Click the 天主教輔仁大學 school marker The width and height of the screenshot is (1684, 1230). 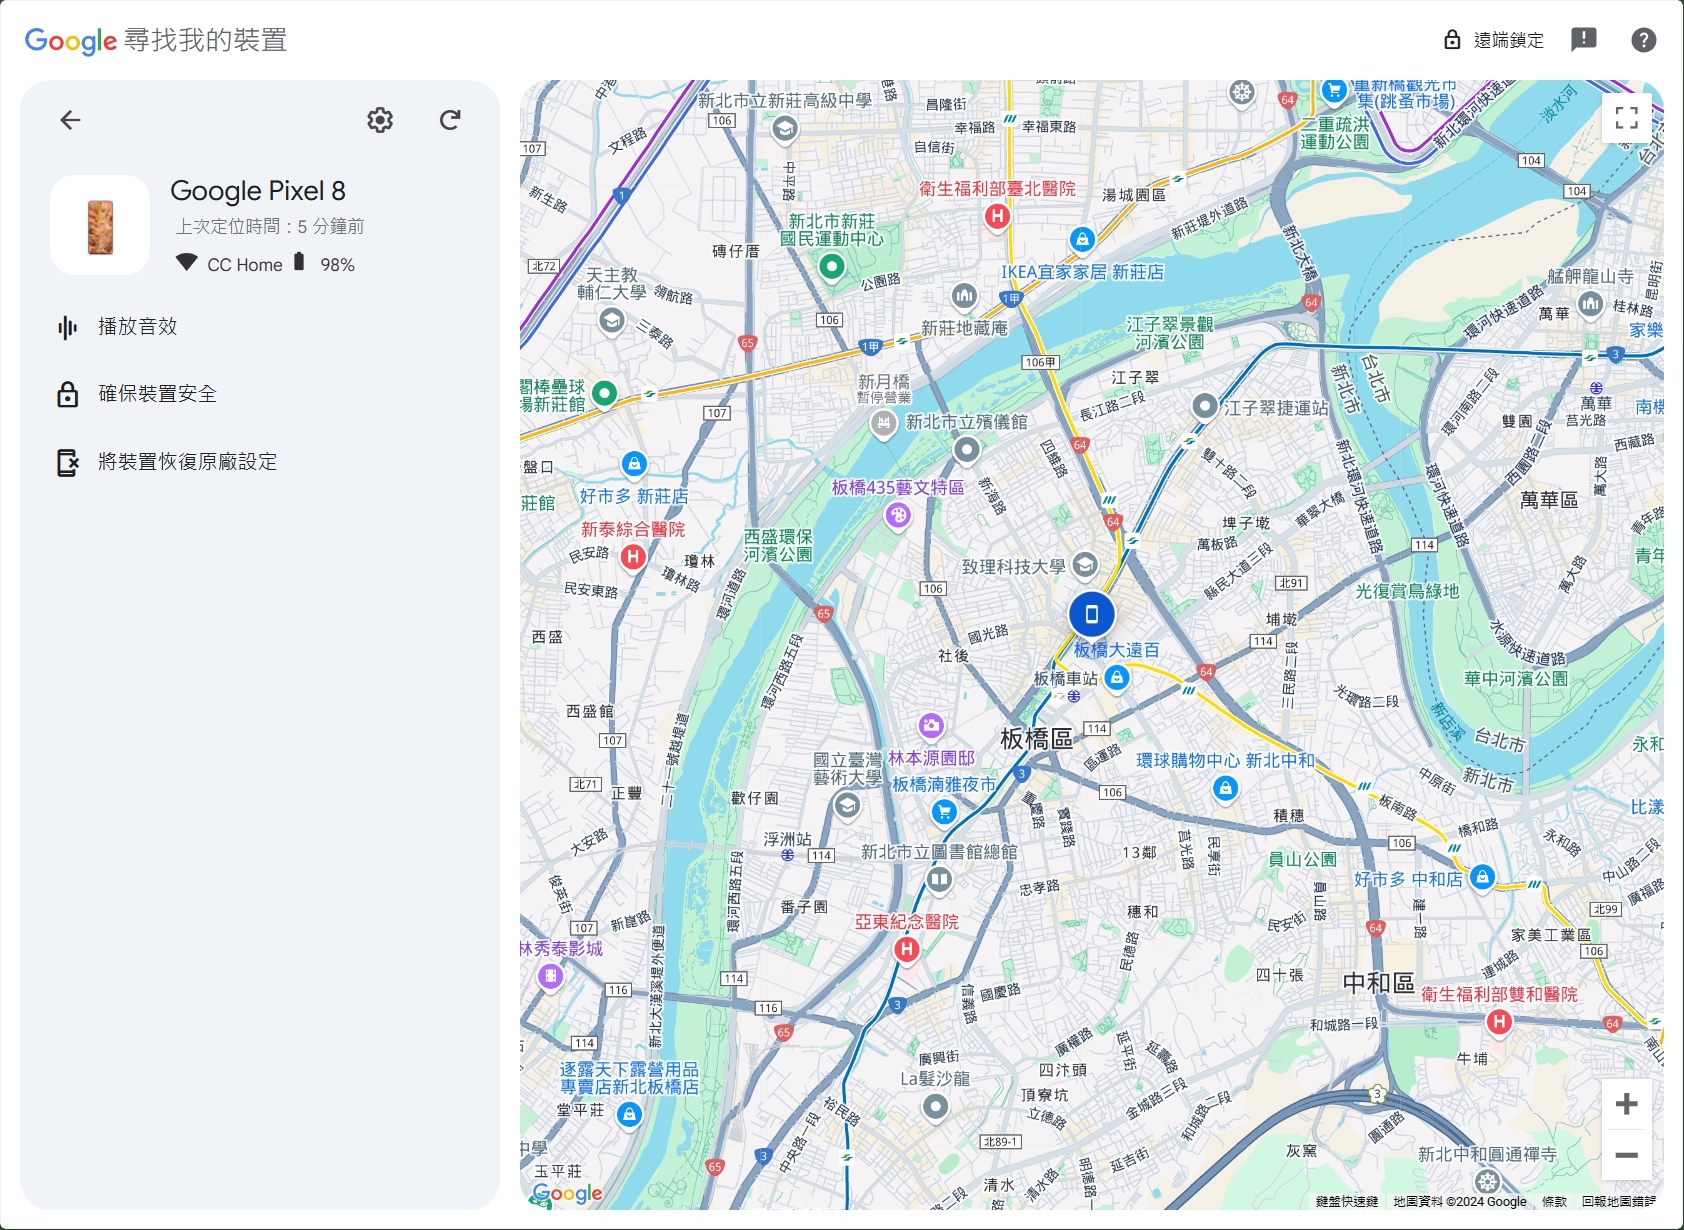(612, 321)
